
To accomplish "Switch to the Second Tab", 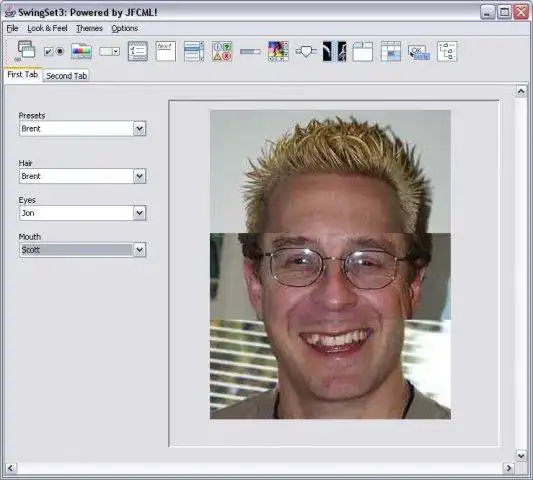I will (67, 76).
